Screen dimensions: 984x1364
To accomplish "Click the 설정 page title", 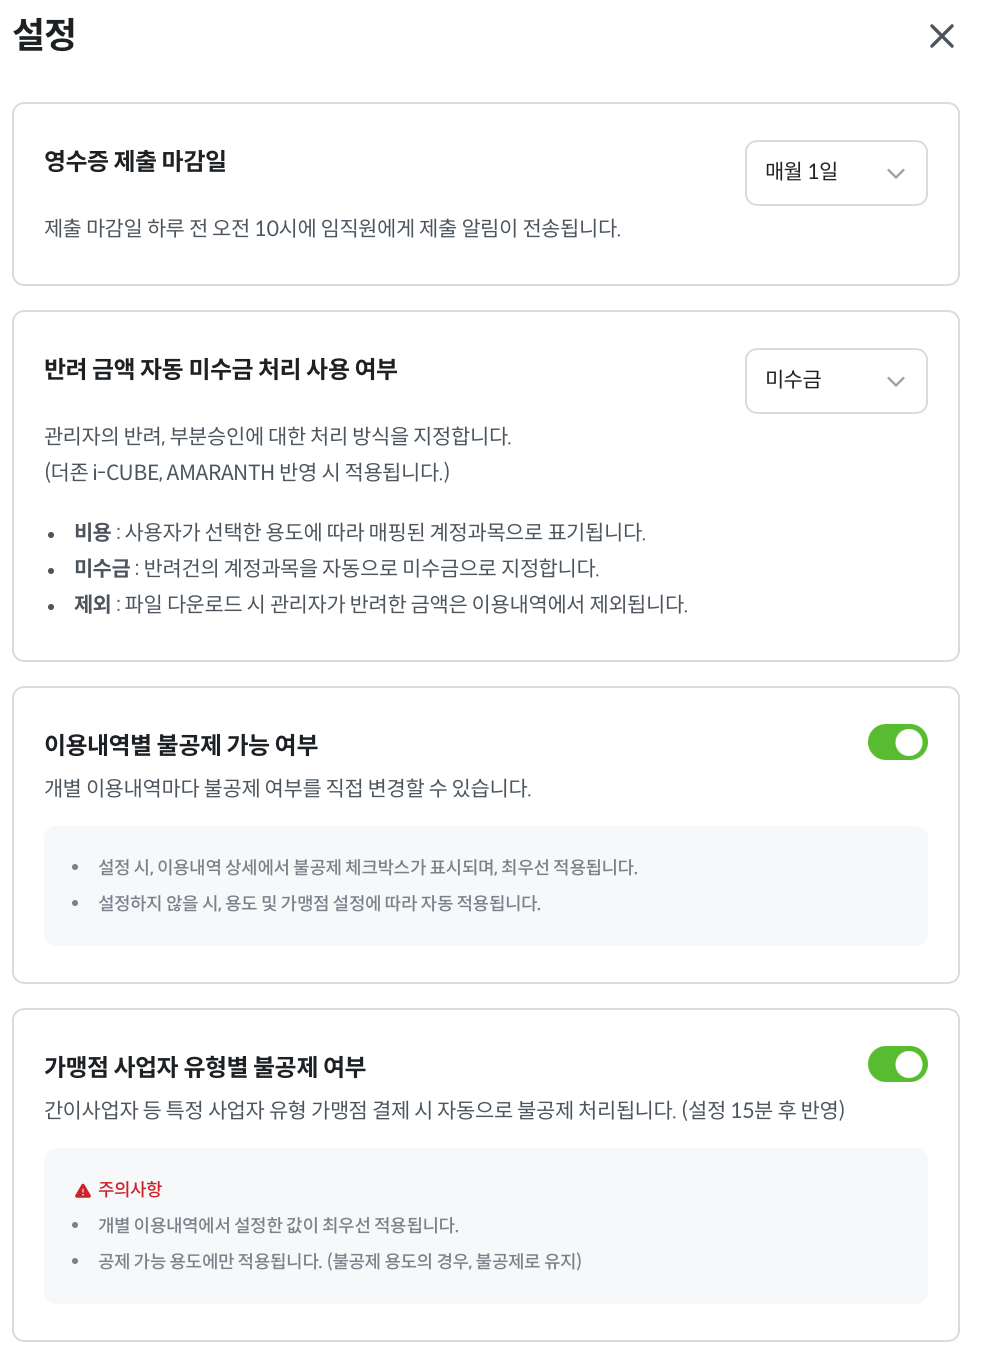I will pyautogui.click(x=45, y=35).
